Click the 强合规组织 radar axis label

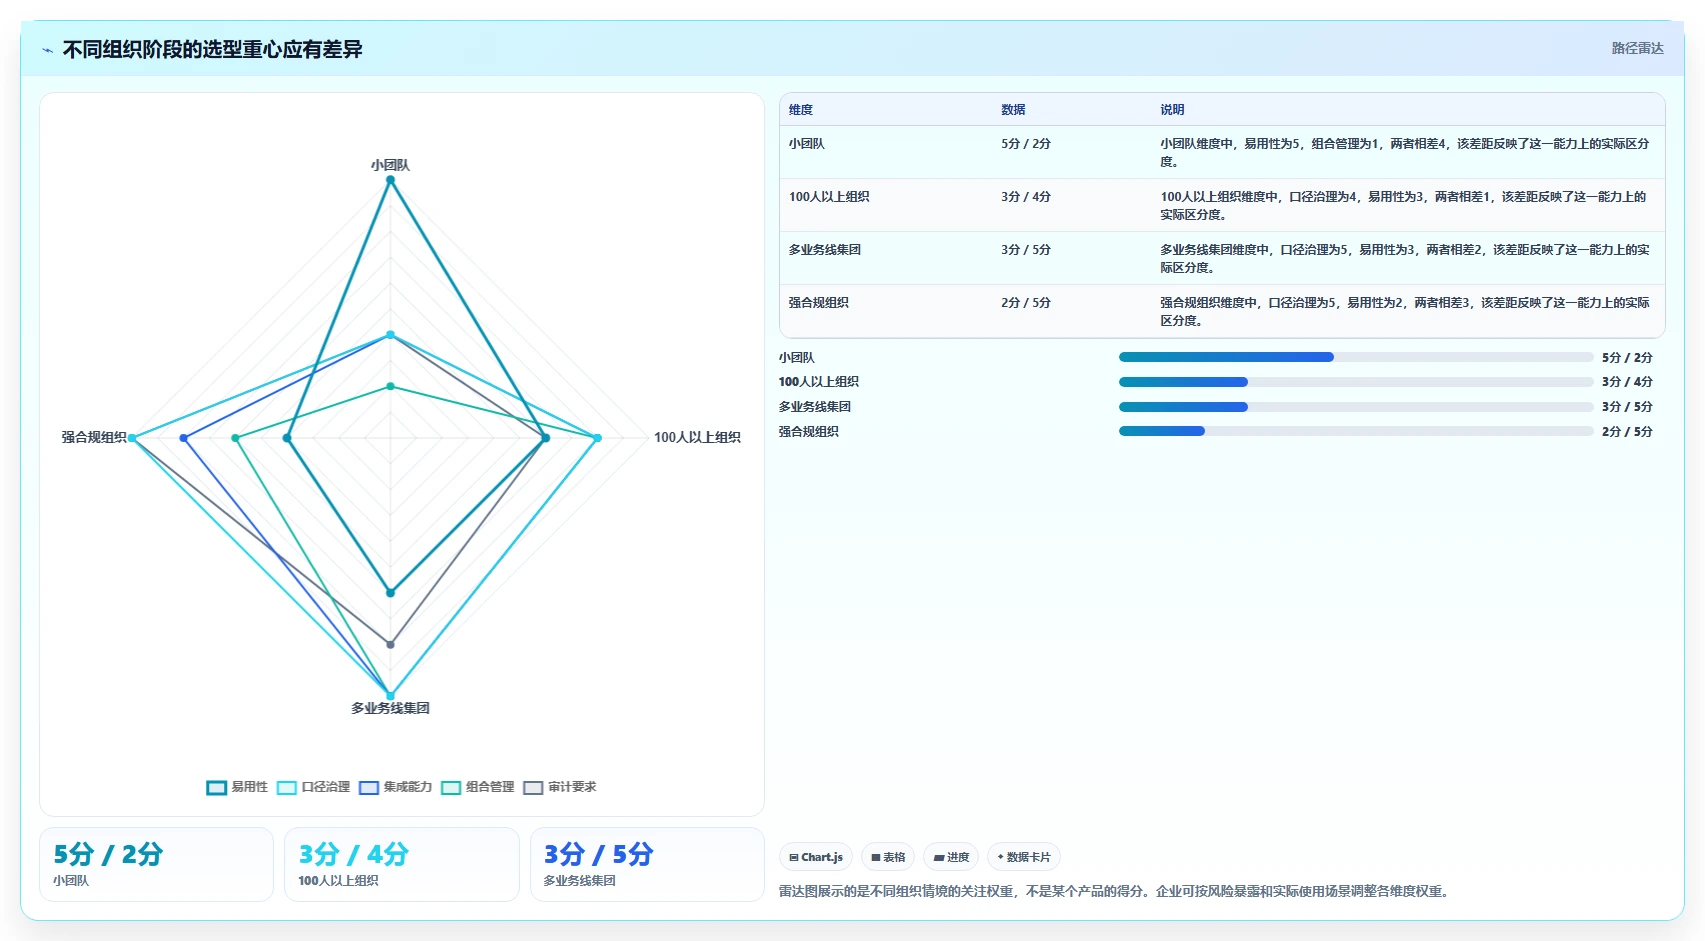coord(94,437)
